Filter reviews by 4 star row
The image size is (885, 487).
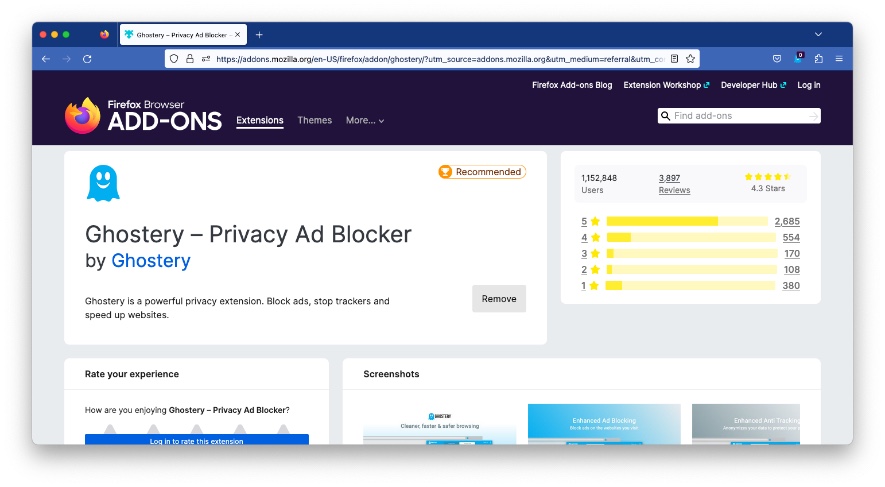click(690, 238)
